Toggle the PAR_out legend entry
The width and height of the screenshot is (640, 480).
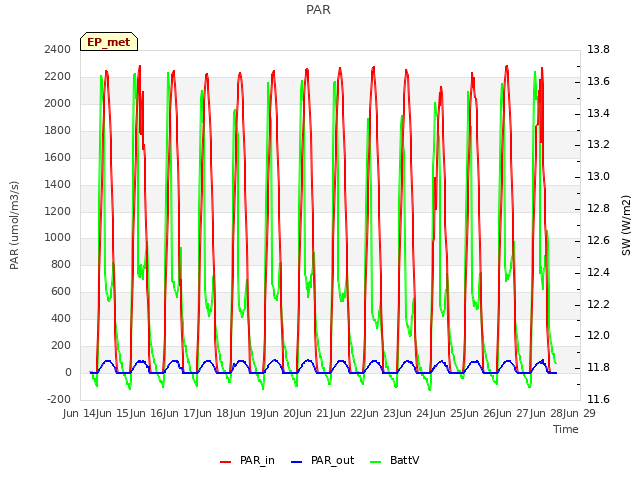322,460
